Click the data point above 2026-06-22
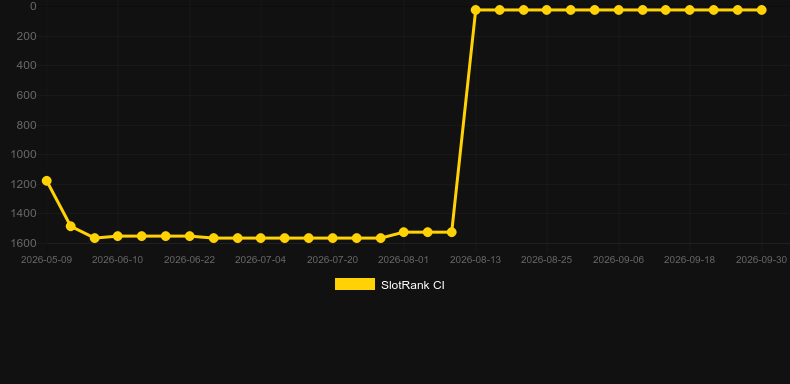790x384 pixels. 189,236
